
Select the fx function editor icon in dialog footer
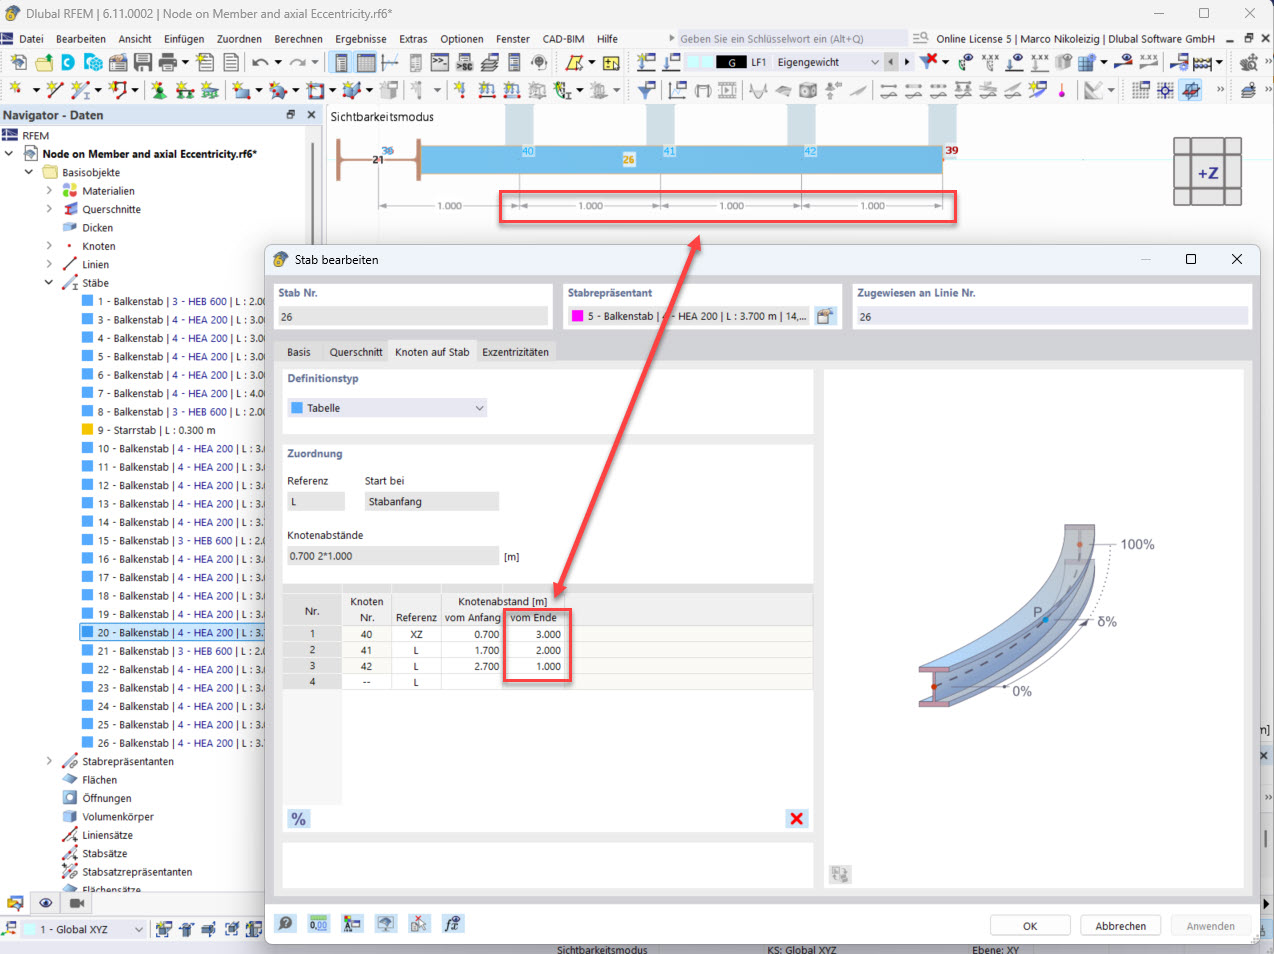452,923
